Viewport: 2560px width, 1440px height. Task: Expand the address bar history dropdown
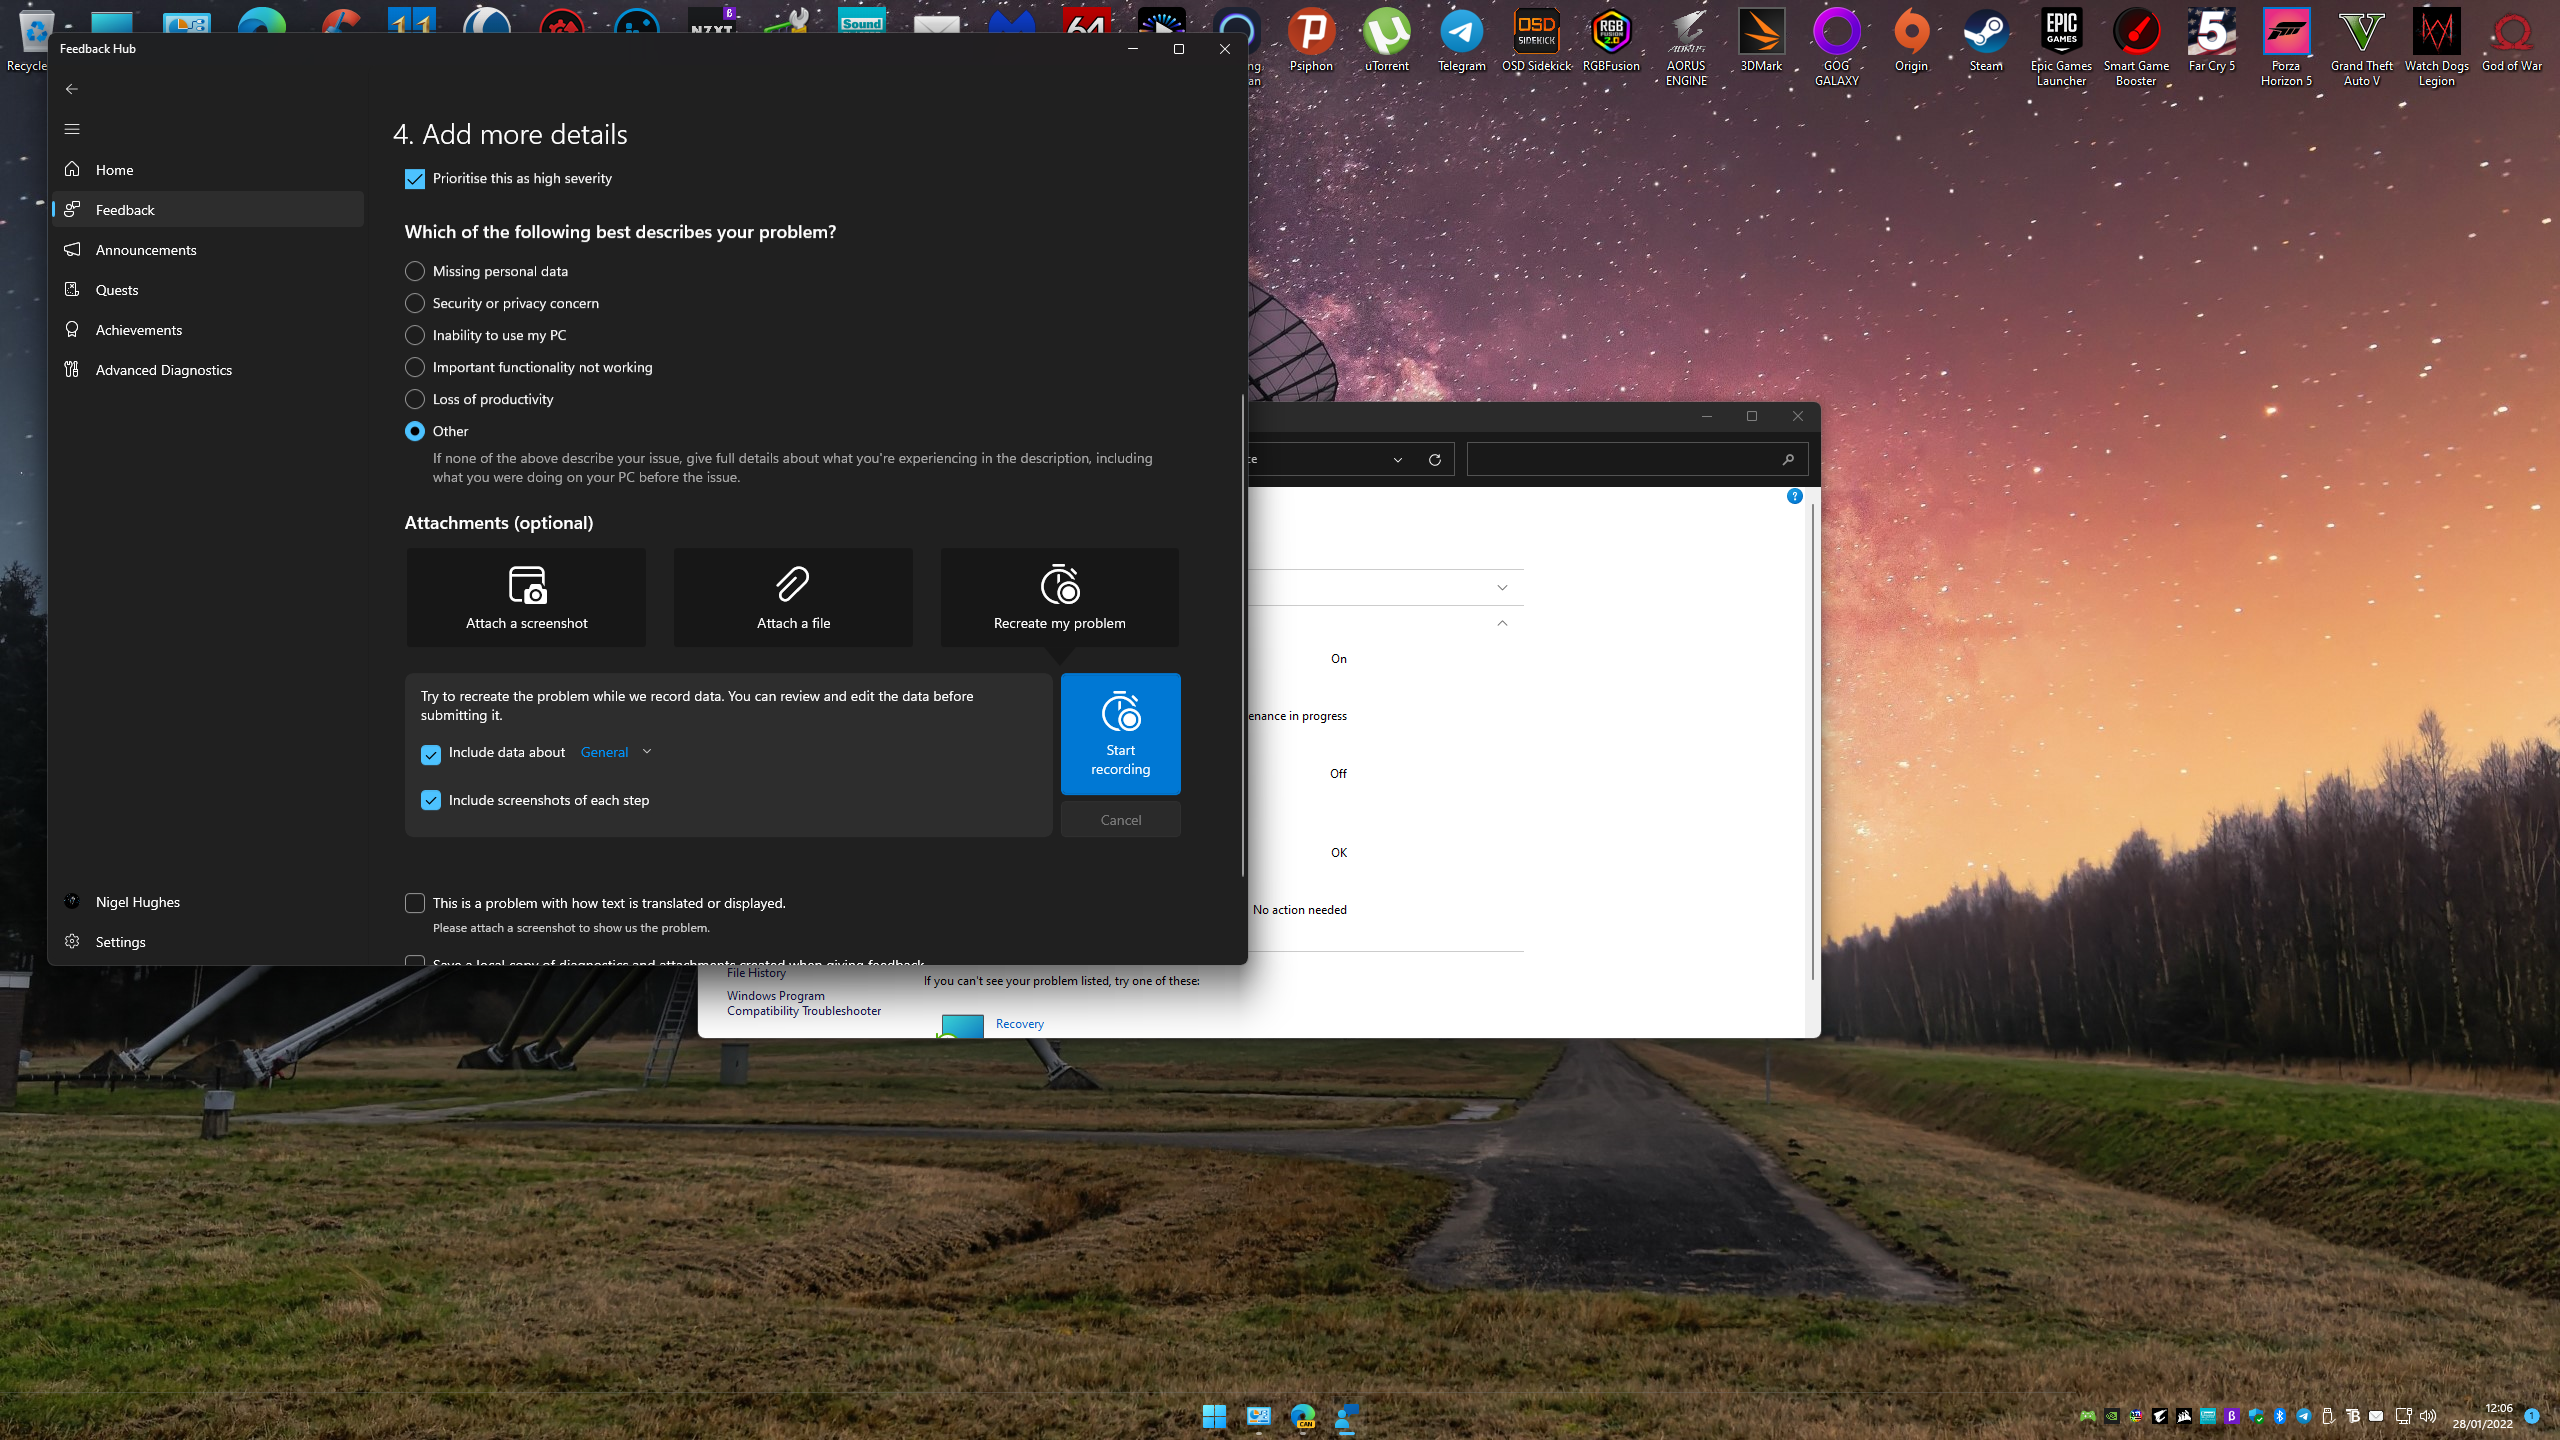1397,460
